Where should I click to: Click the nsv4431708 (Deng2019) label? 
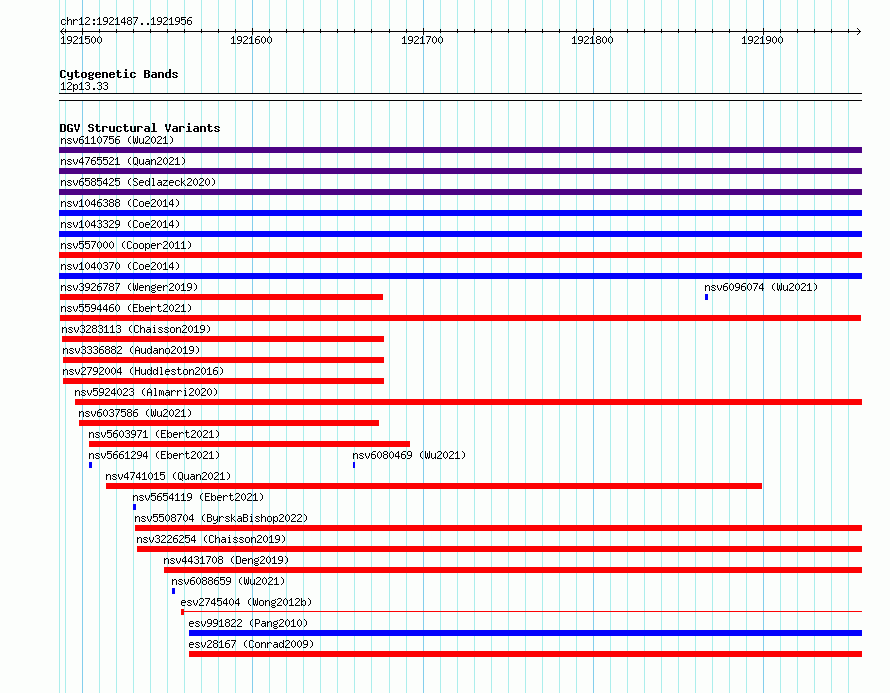pos(226,560)
